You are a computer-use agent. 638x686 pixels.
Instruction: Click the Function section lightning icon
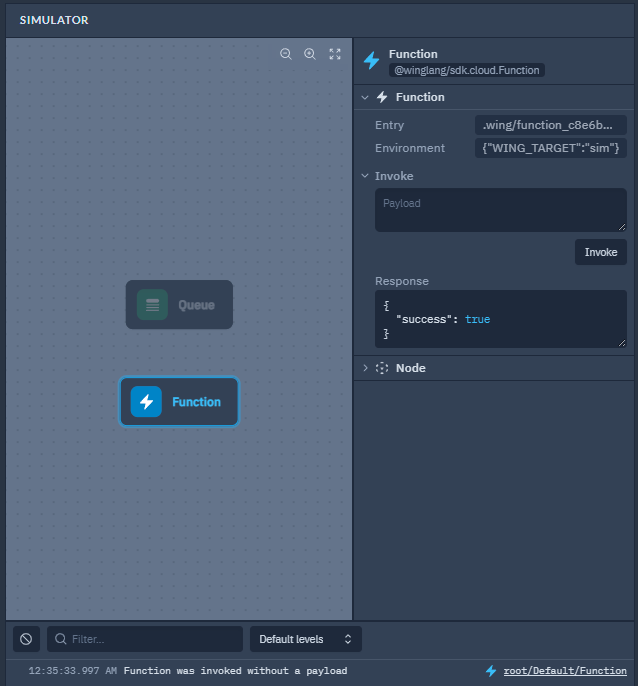tap(382, 97)
